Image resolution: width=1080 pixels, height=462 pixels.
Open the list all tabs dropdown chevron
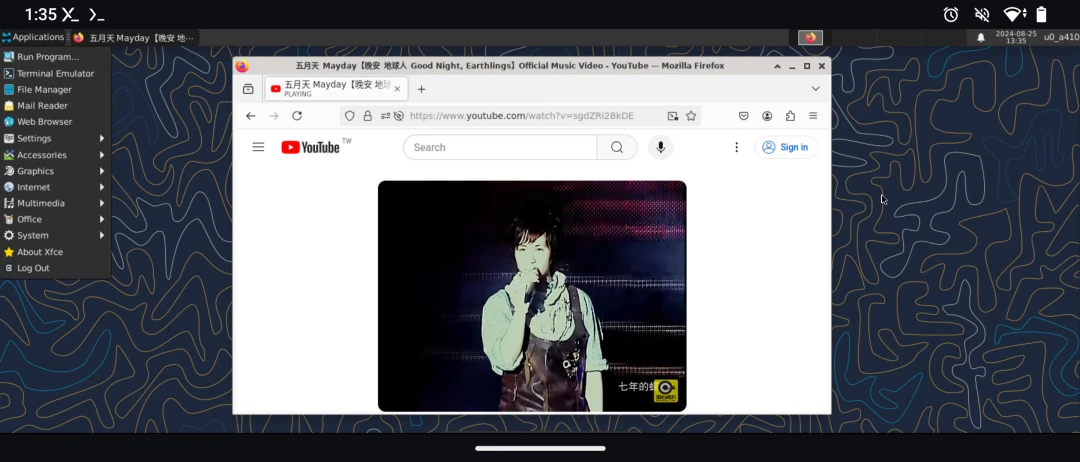click(x=815, y=89)
